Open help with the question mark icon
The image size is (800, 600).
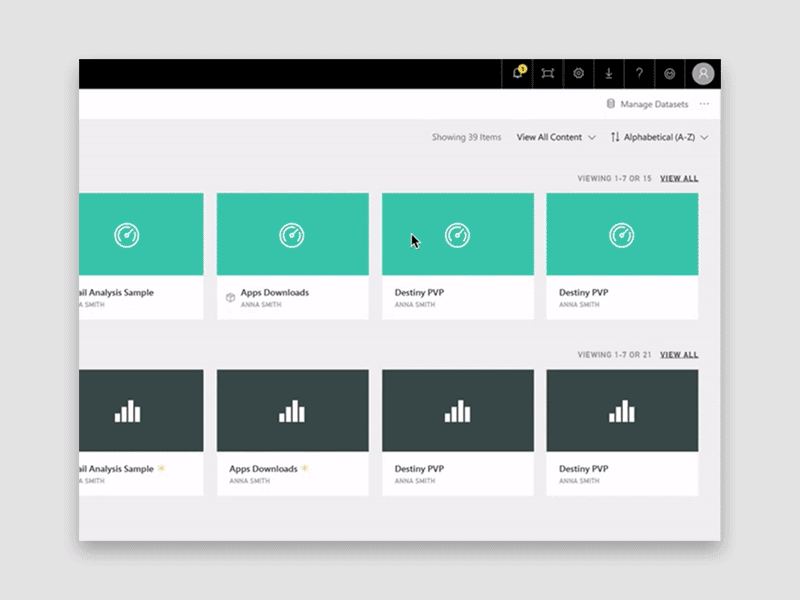[x=638, y=73]
